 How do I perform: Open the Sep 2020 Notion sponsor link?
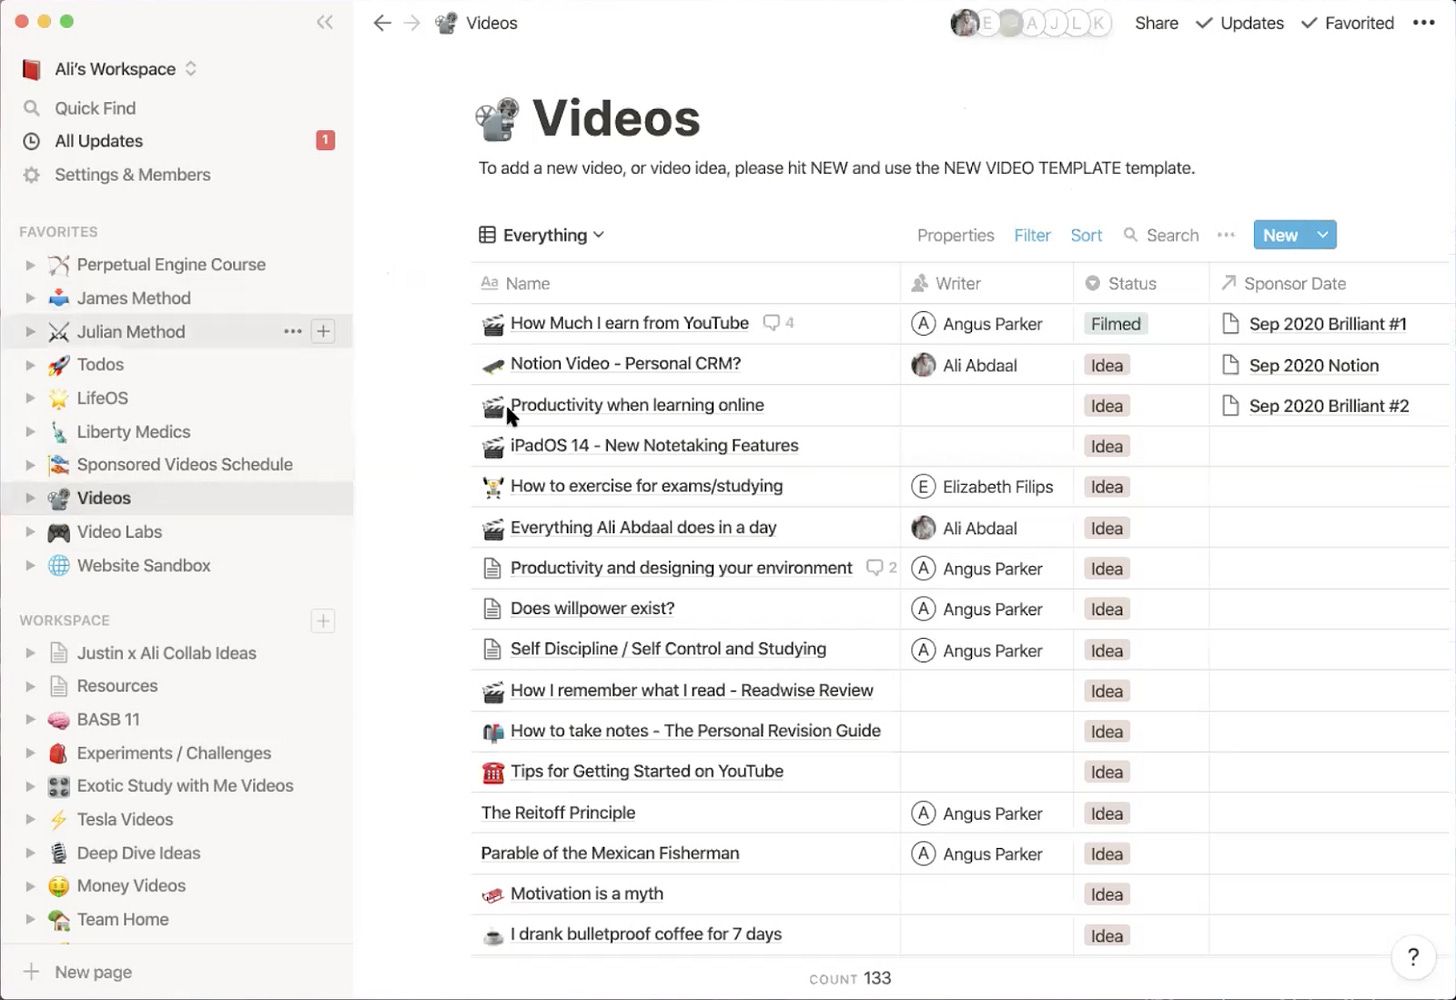click(x=1313, y=366)
